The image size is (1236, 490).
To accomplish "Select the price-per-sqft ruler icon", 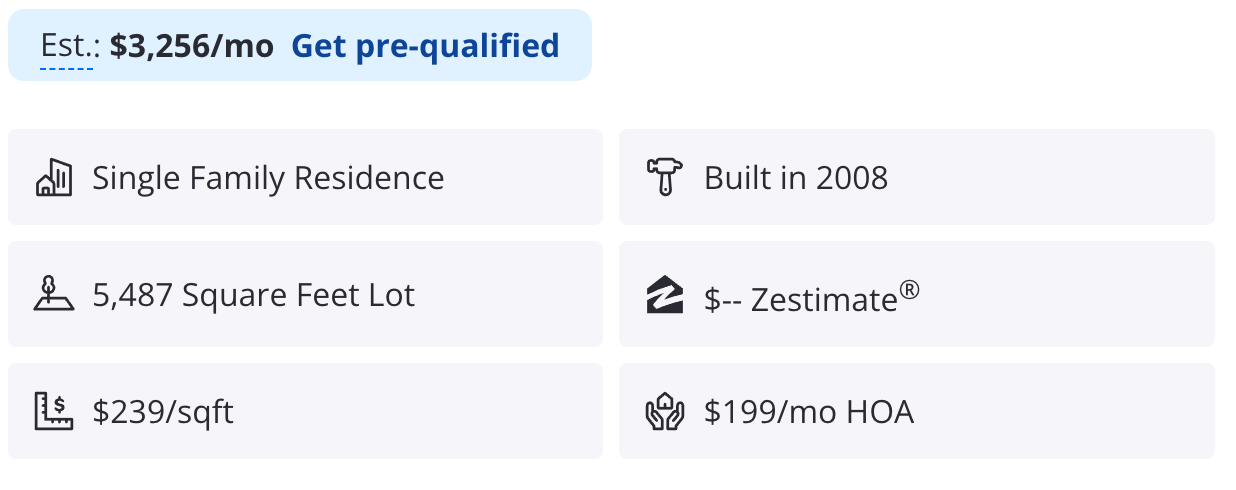I will [x=54, y=411].
